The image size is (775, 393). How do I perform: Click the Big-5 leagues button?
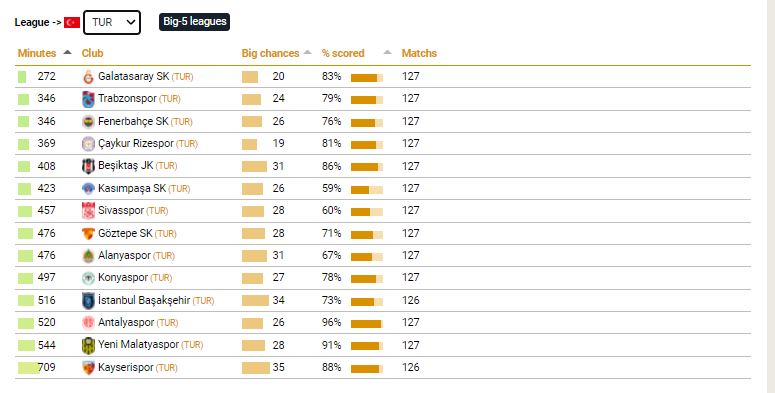point(194,22)
